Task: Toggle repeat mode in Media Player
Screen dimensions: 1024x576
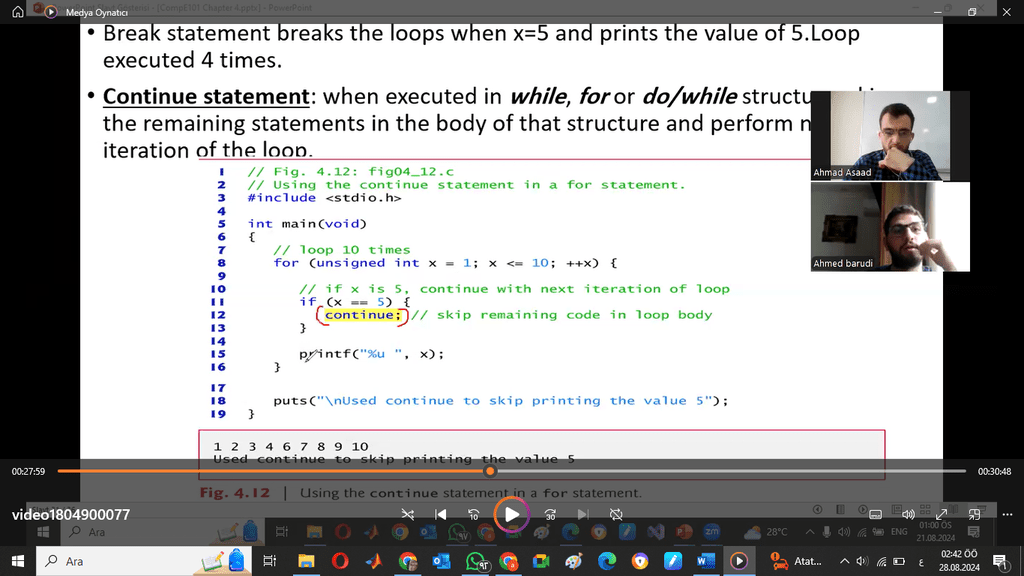Action: (616, 515)
